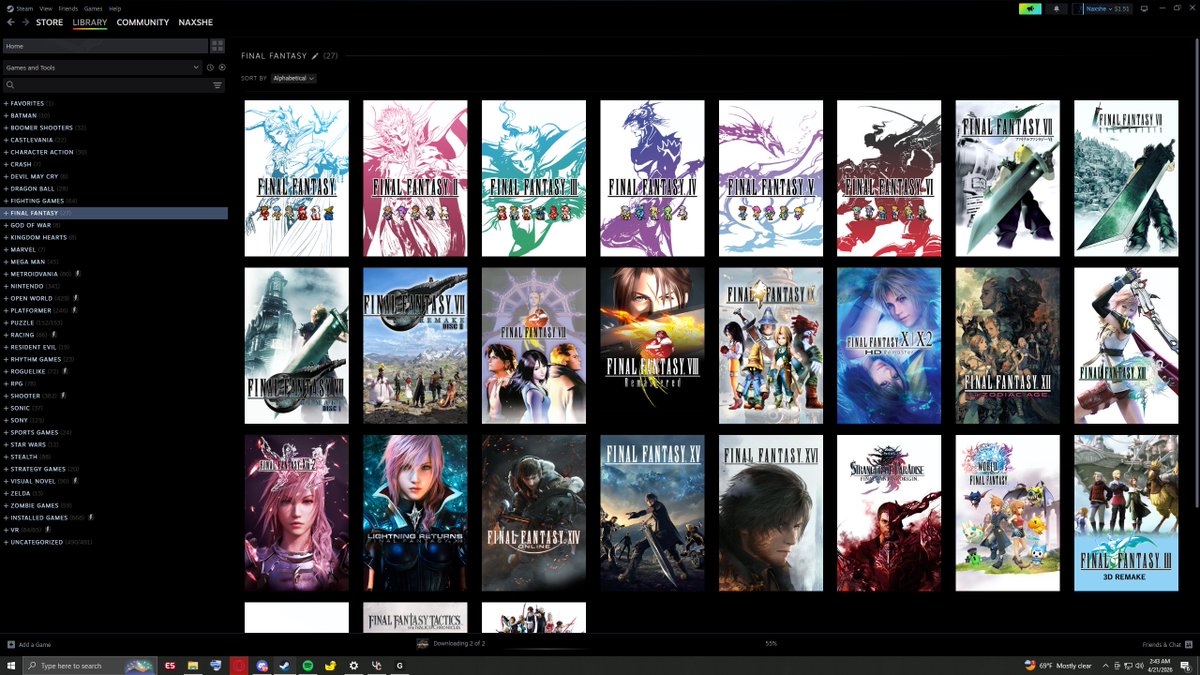Switch to the Community tab

(x=143, y=22)
